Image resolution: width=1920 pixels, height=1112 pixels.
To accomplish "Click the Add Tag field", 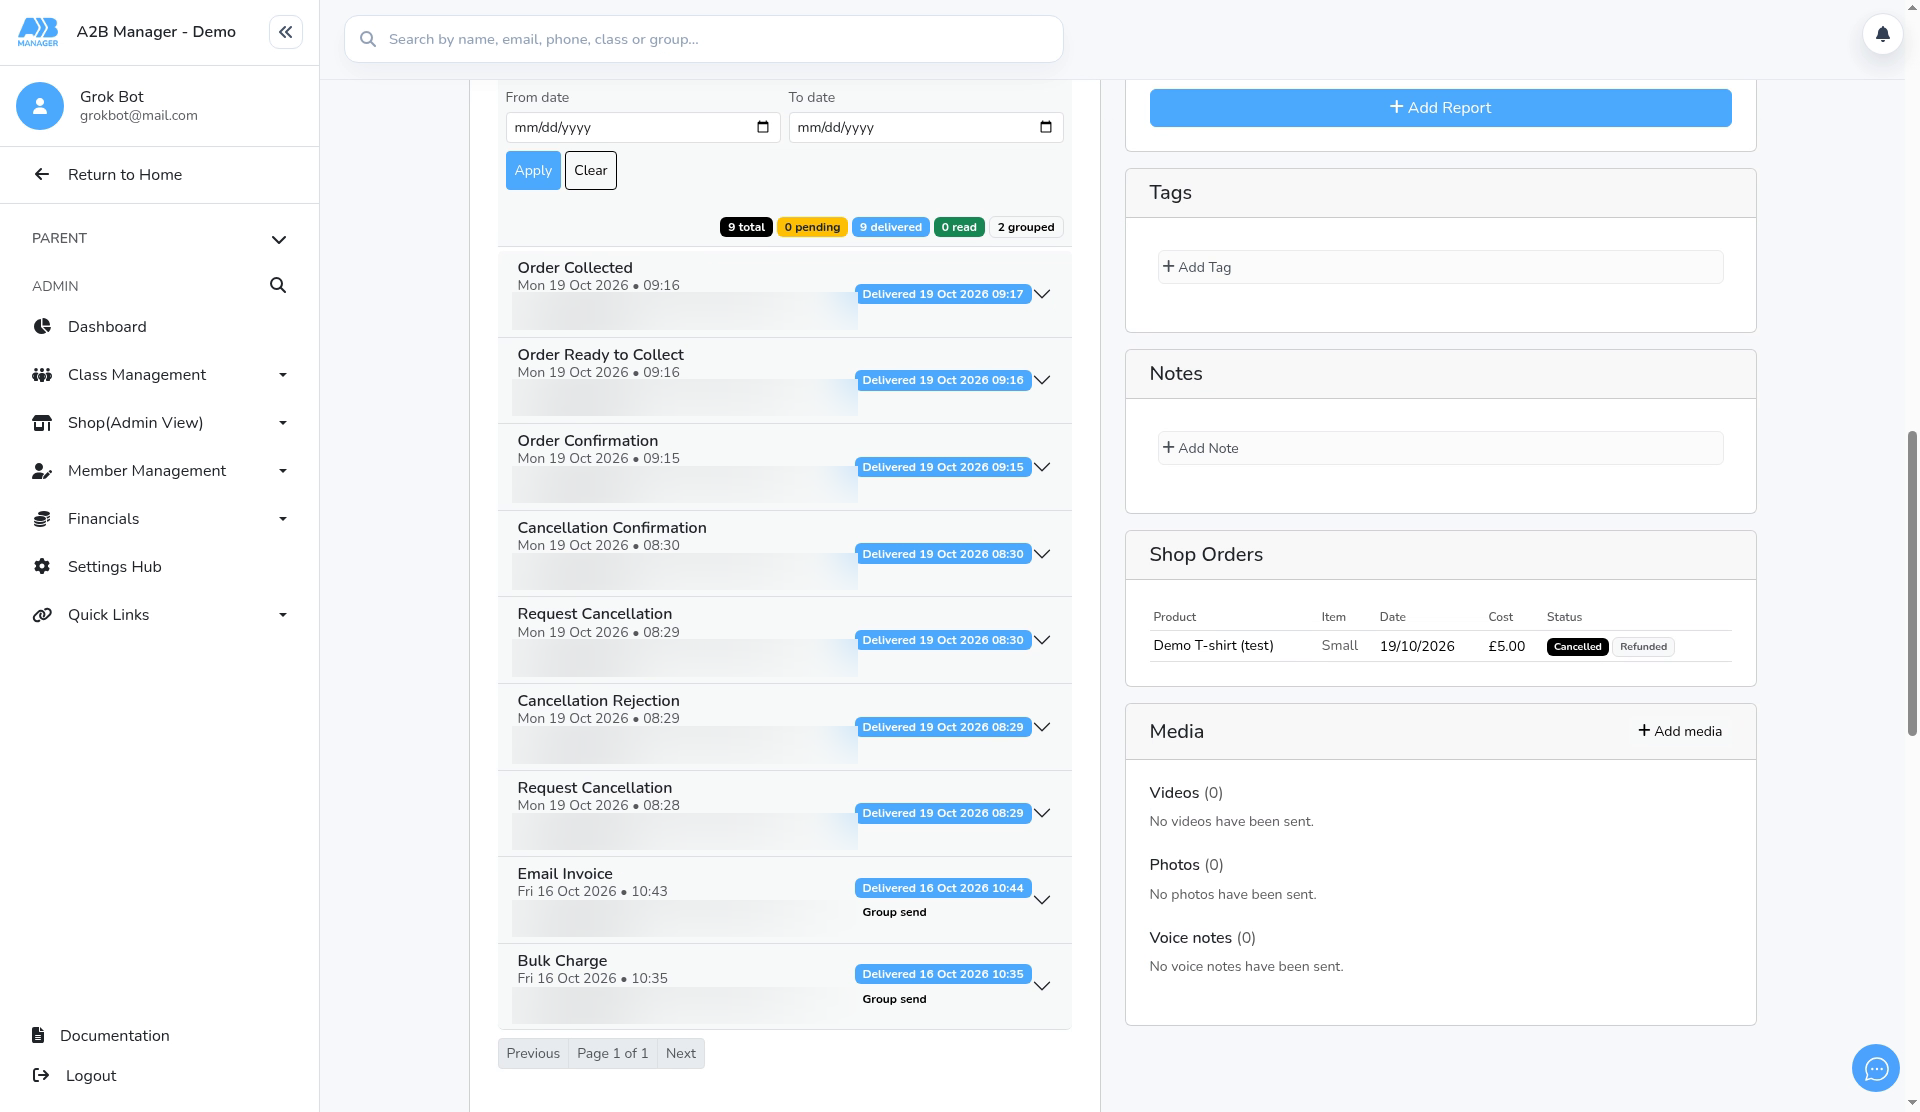I will click(x=1440, y=267).
